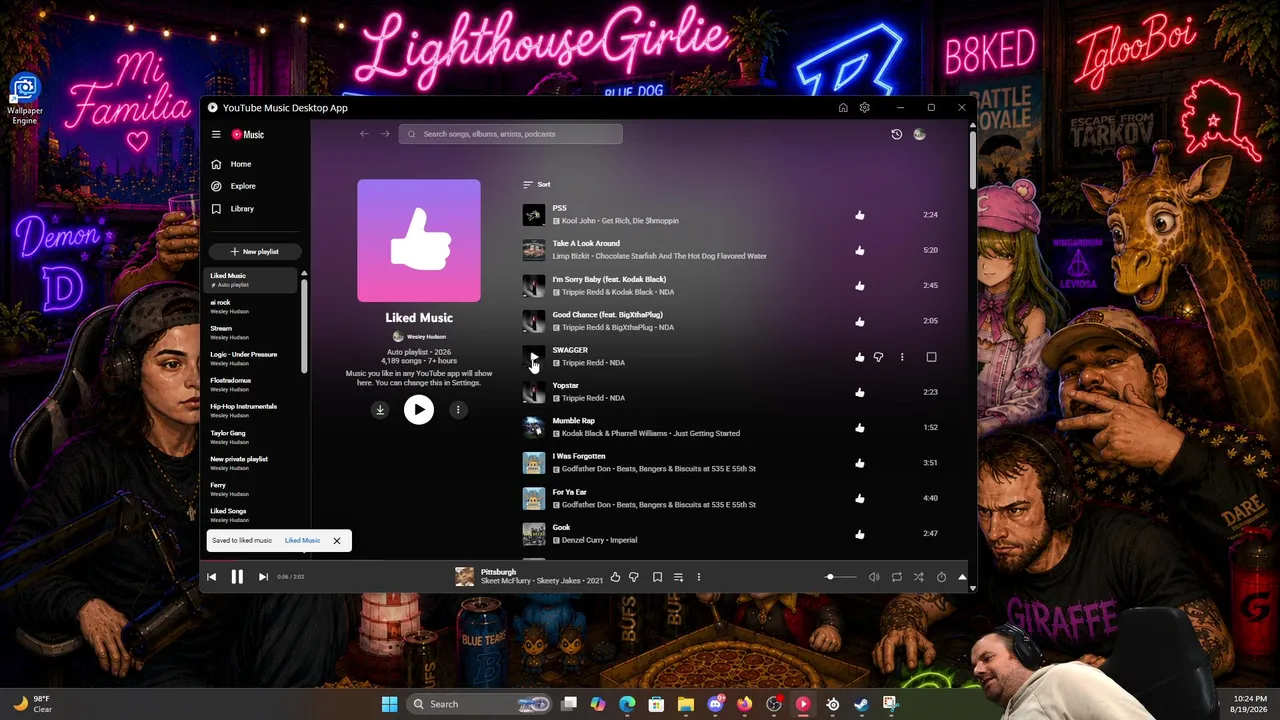Screen dimensions: 1280x720
Task: Click Liked Music playlist cover art
Action: [419, 240]
